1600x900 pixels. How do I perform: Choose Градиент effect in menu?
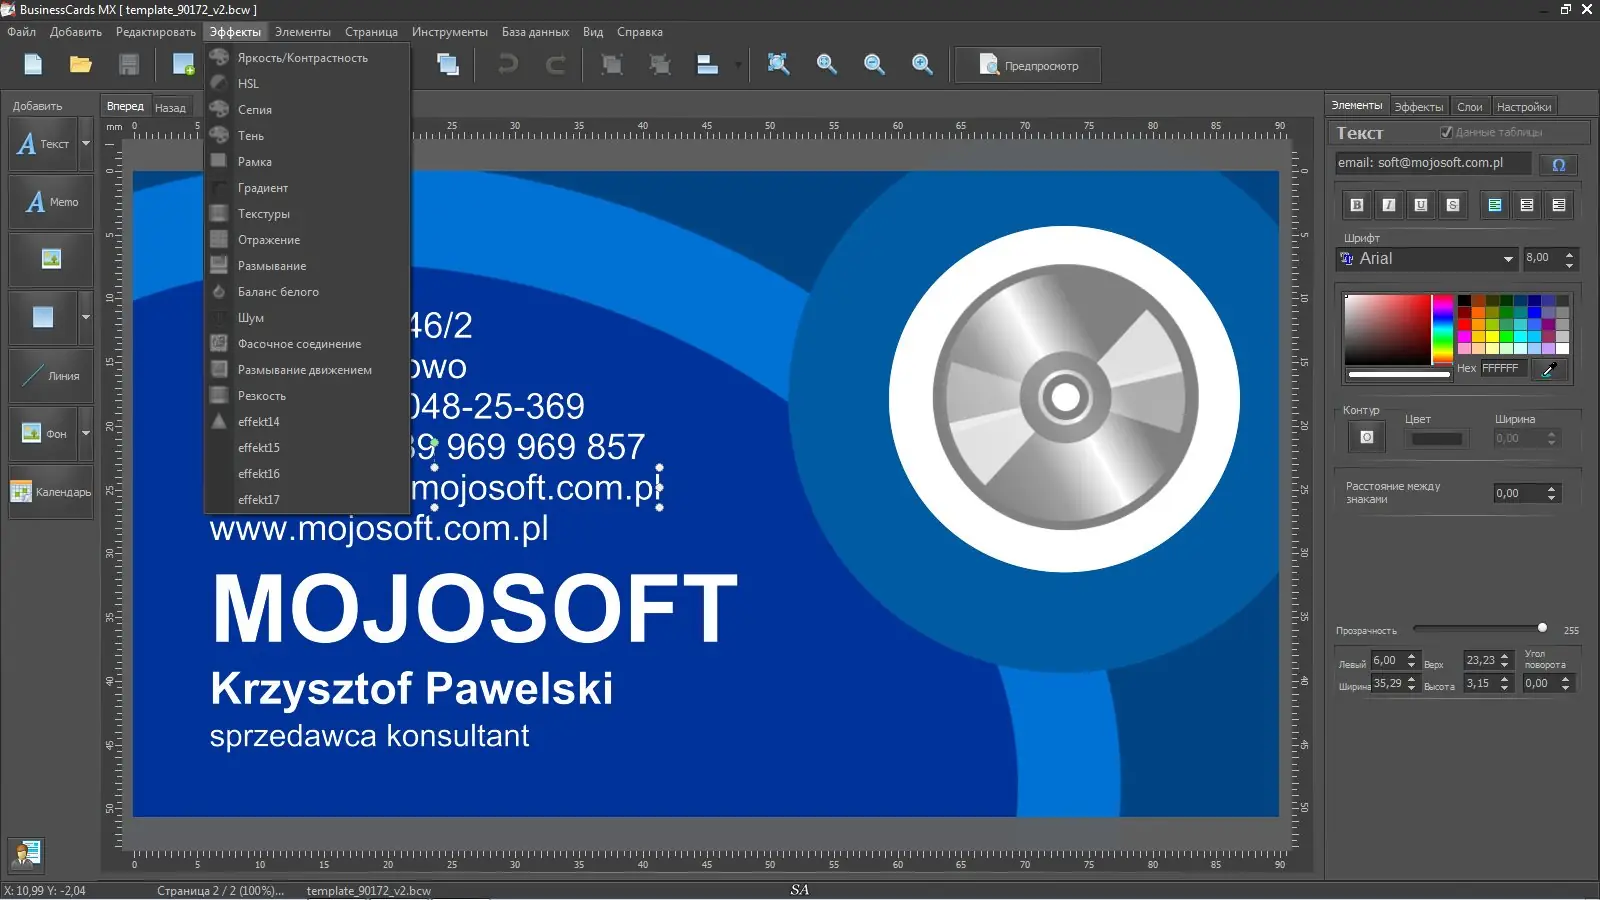pos(307,188)
